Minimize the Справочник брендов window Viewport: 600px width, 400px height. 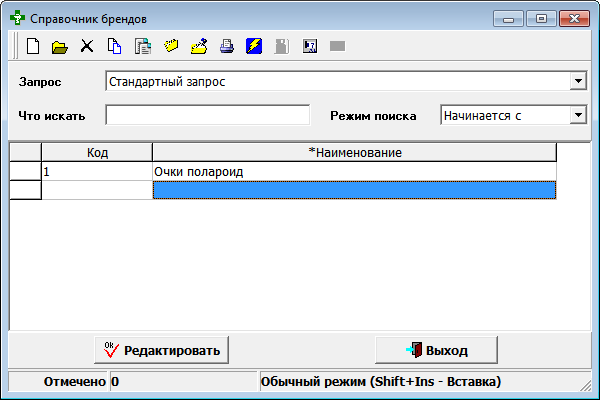click(508, 19)
